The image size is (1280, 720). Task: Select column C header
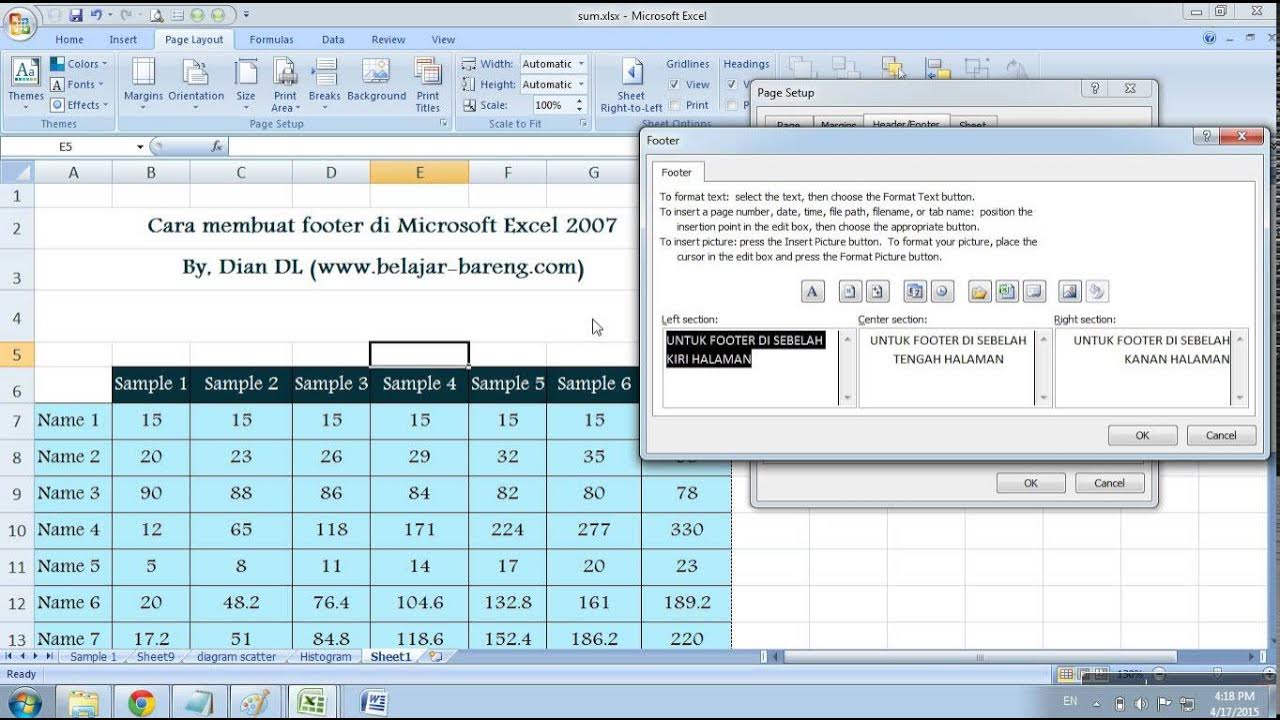(x=241, y=173)
